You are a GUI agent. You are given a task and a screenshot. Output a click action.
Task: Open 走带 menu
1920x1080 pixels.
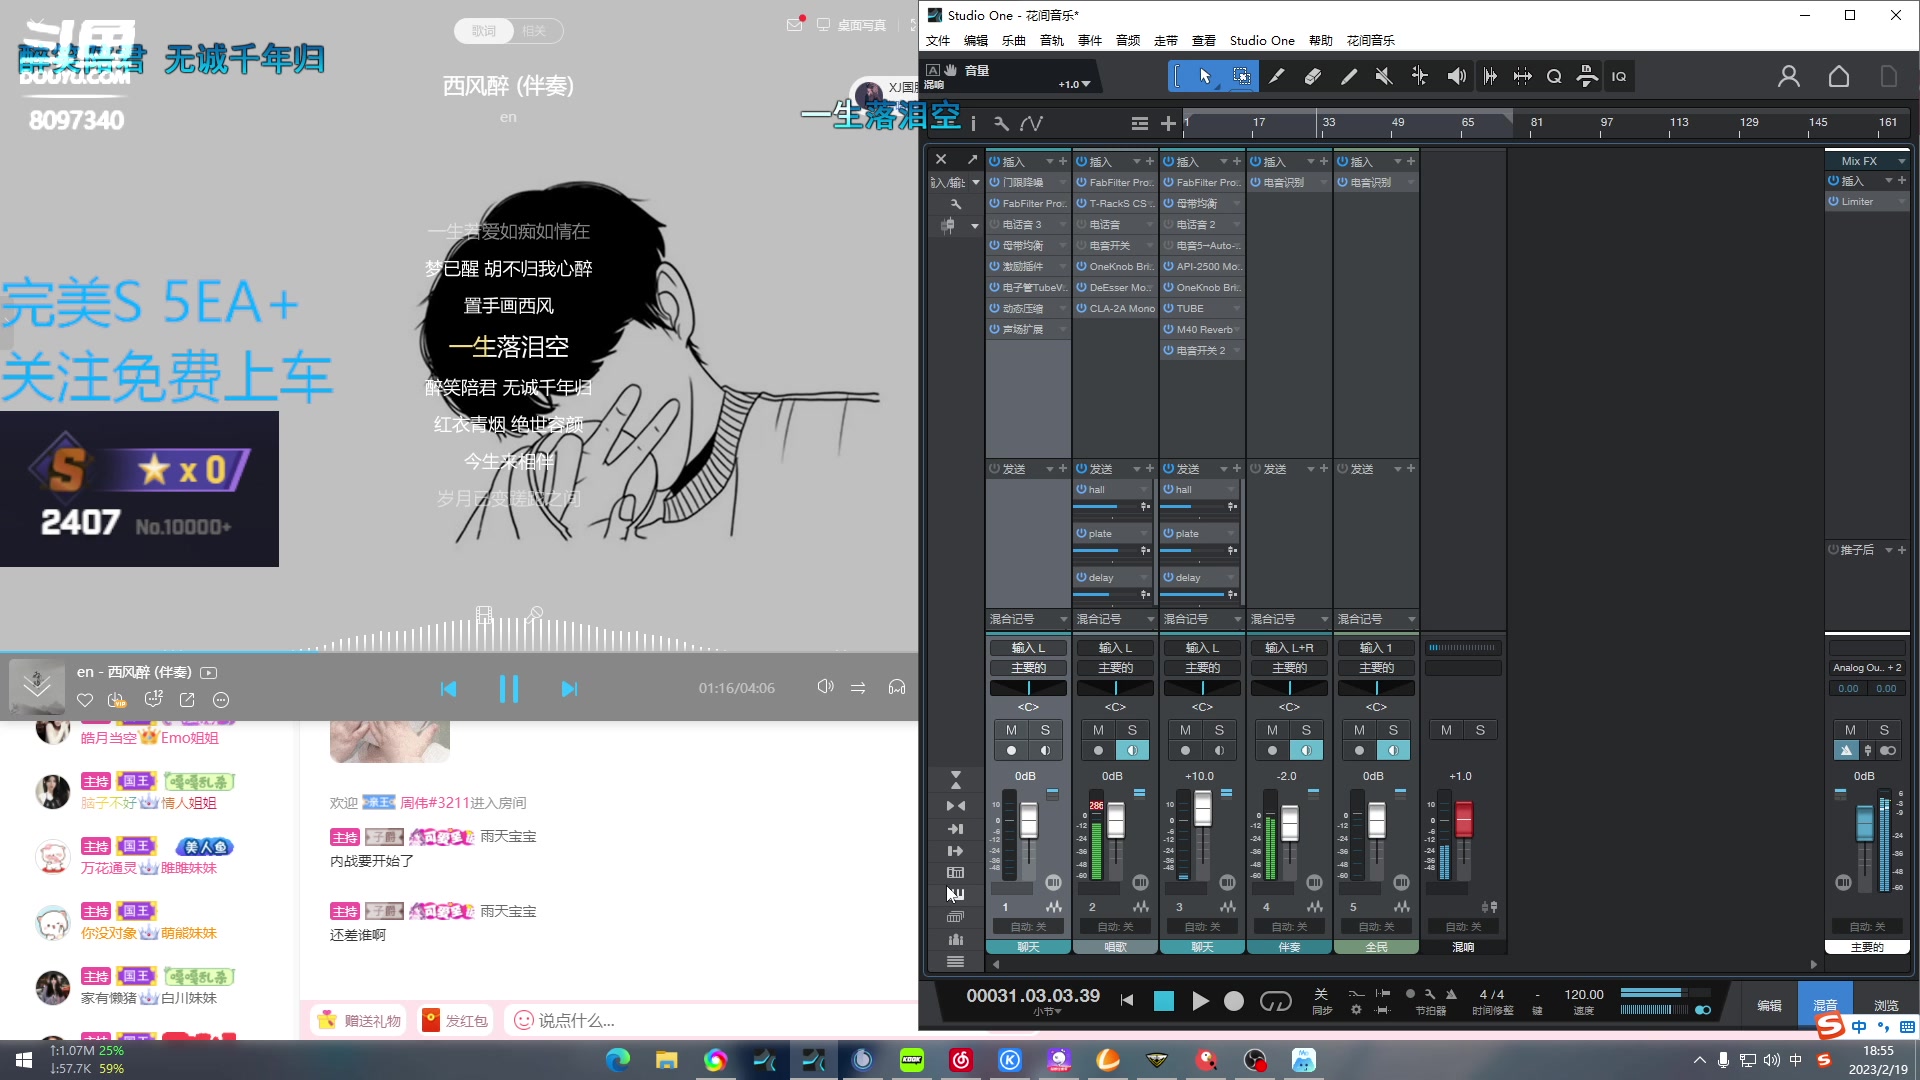(x=1166, y=41)
